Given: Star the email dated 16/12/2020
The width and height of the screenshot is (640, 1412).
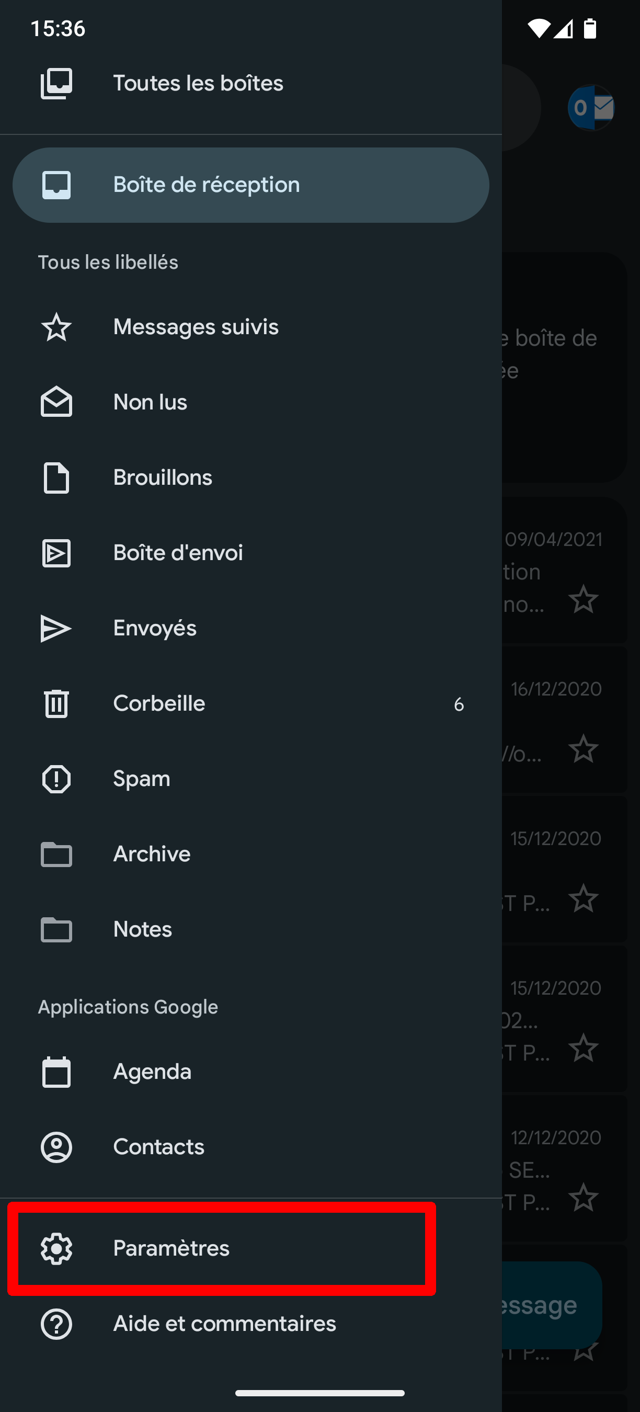Looking at the screenshot, I should point(583,749).
